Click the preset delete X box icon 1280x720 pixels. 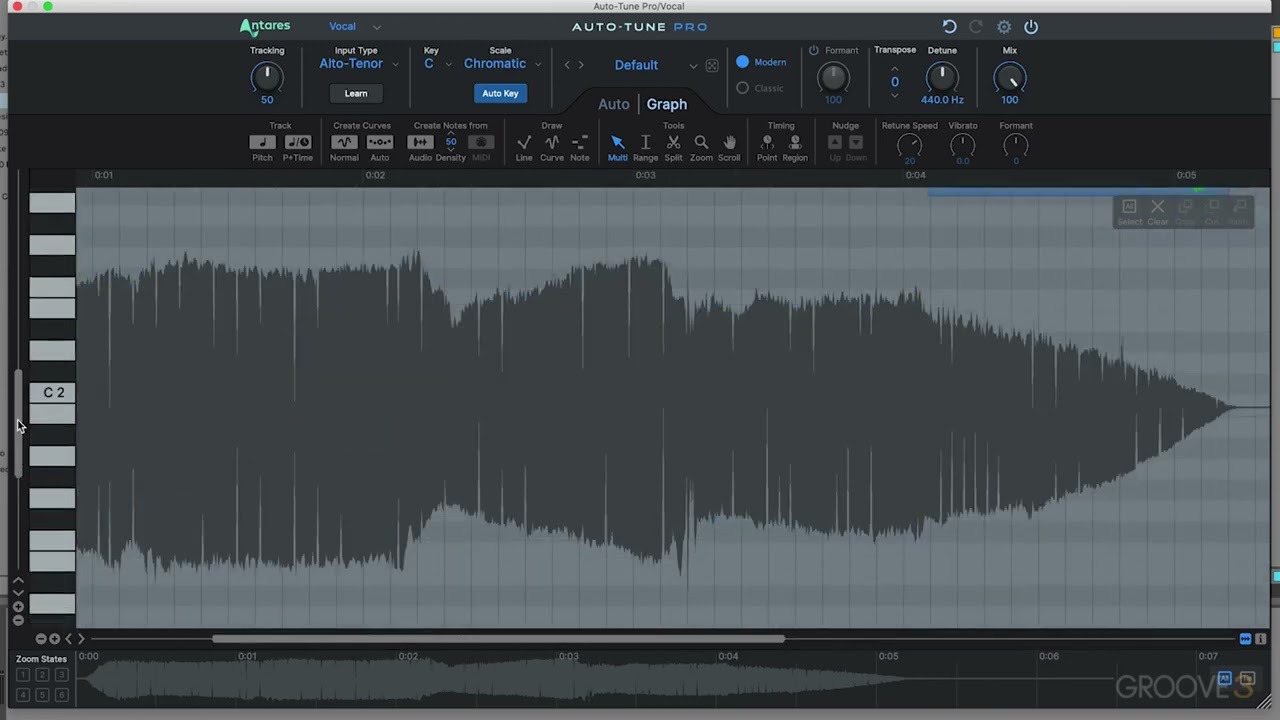pos(712,66)
